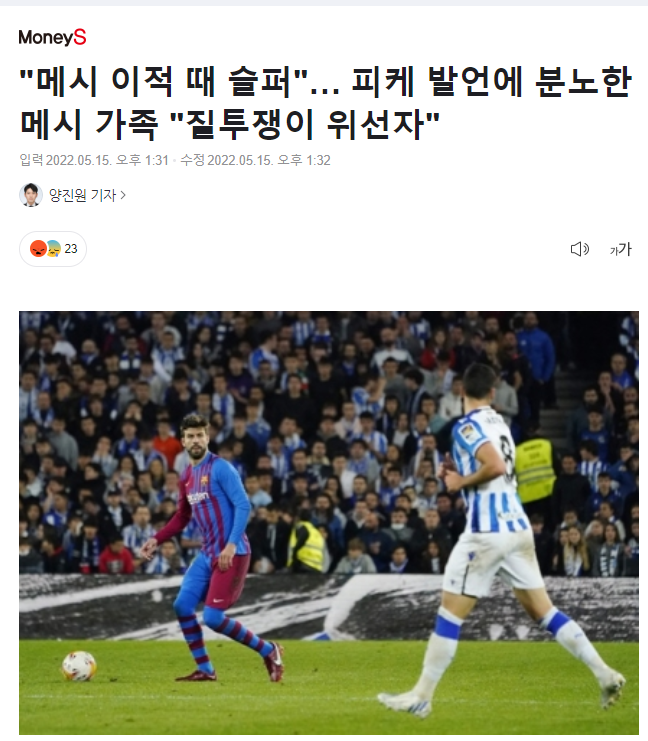Screen dimensions: 648x741
Task: Open font size setting 가가
Action: click(x=620, y=249)
